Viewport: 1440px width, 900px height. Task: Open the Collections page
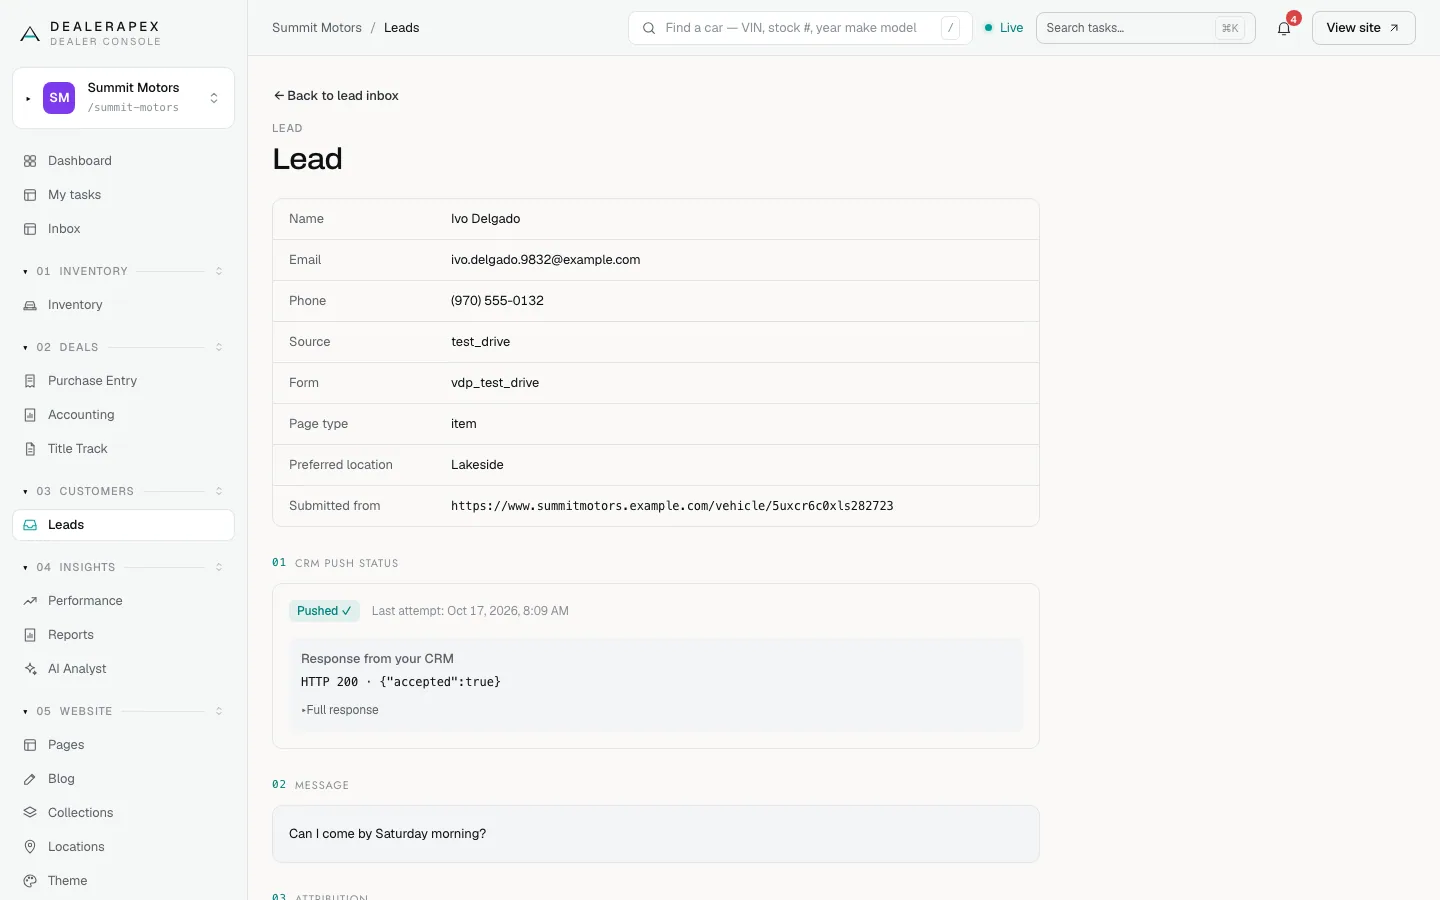[123, 813]
